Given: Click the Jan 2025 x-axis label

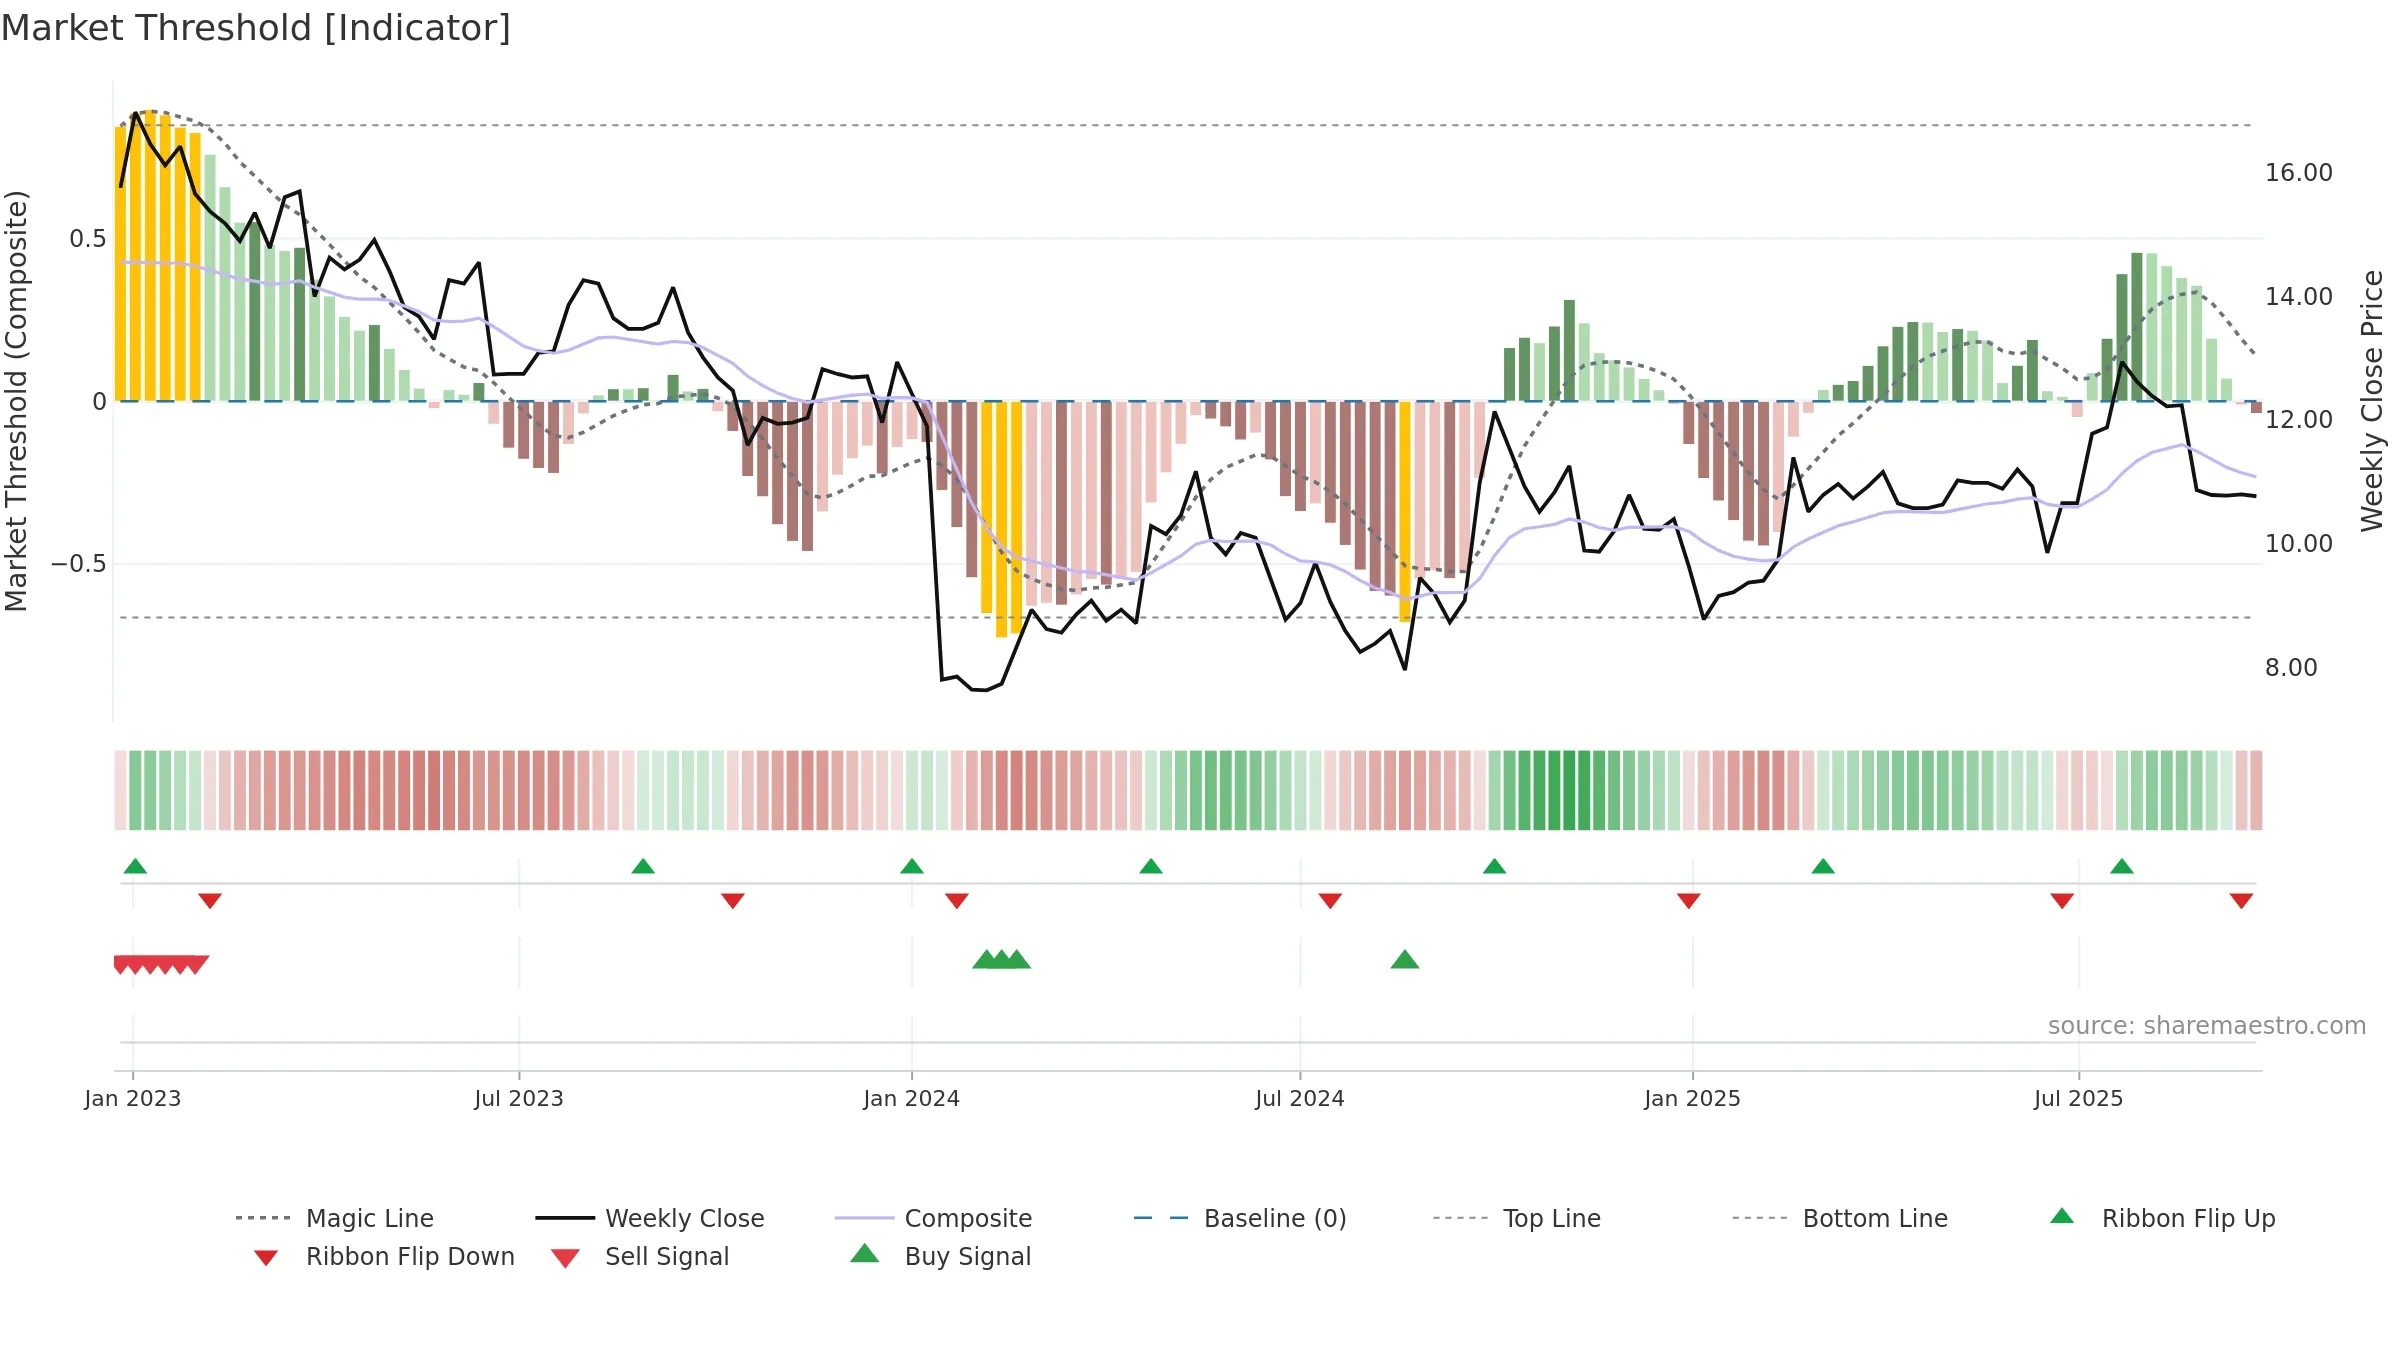Looking at the screenshot, I should coord(1693,1098).
